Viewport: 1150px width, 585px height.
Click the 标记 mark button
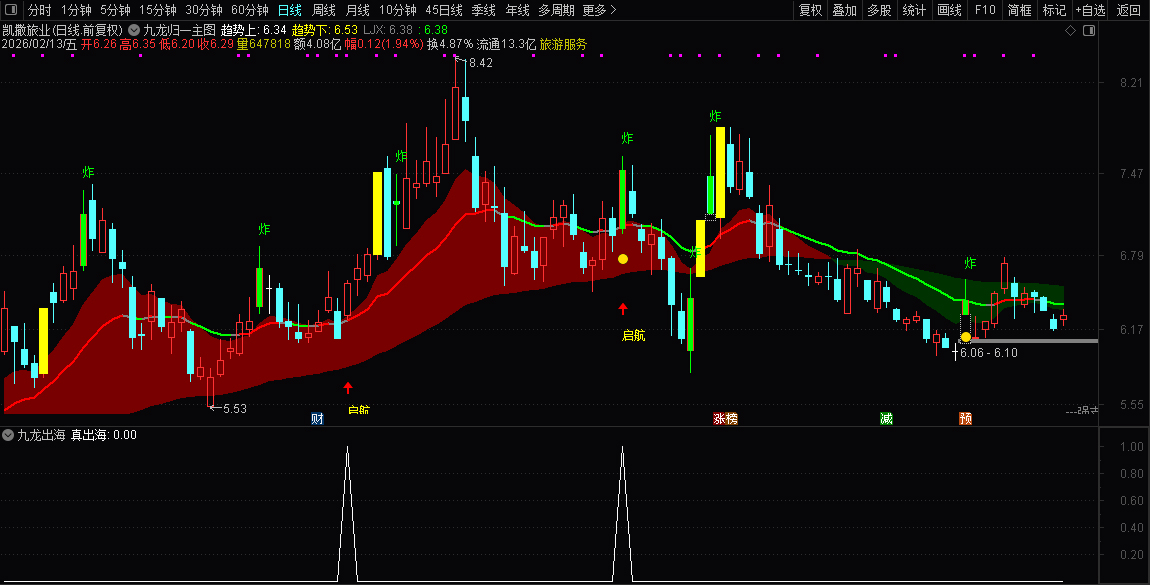pos(1055,10)
